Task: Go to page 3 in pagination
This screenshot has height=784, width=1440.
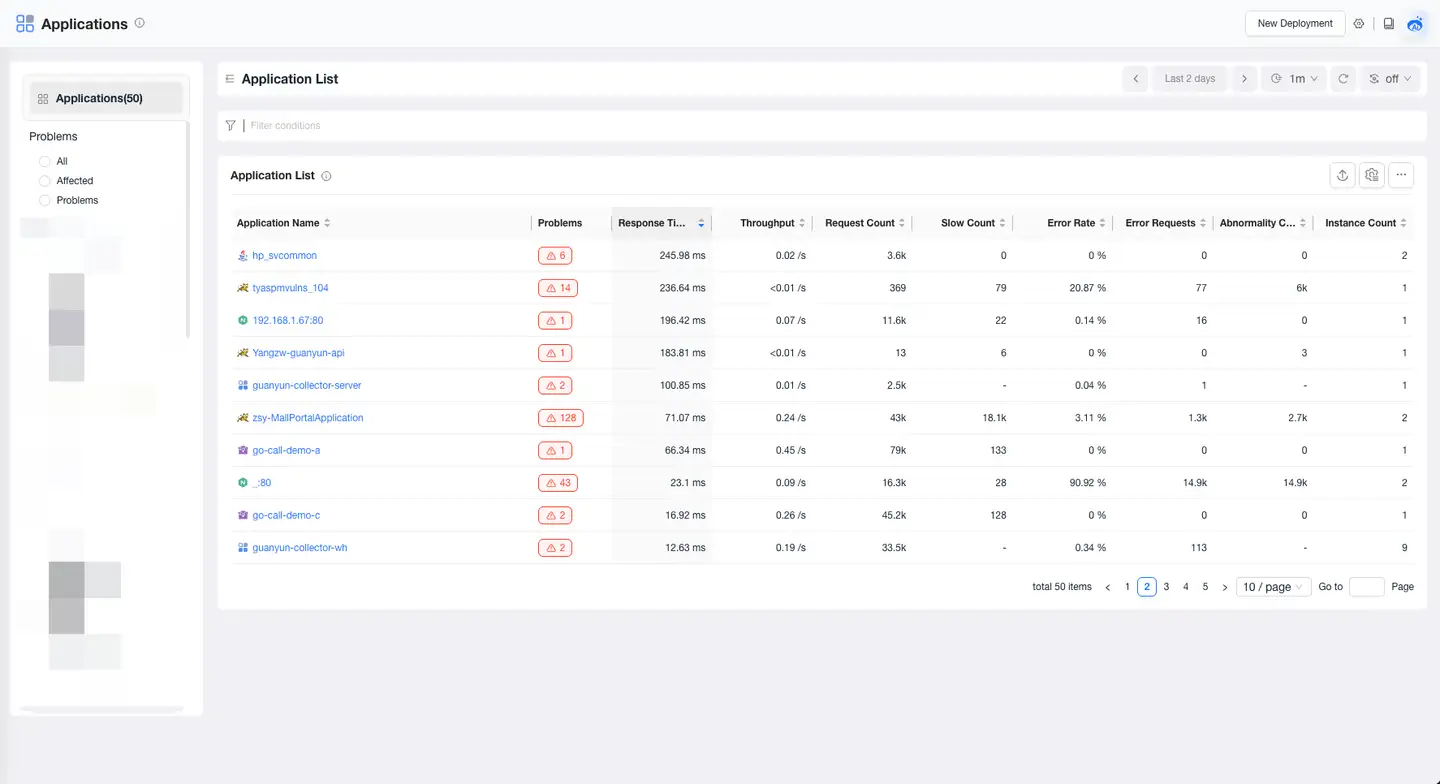Action: point(1166,587)
